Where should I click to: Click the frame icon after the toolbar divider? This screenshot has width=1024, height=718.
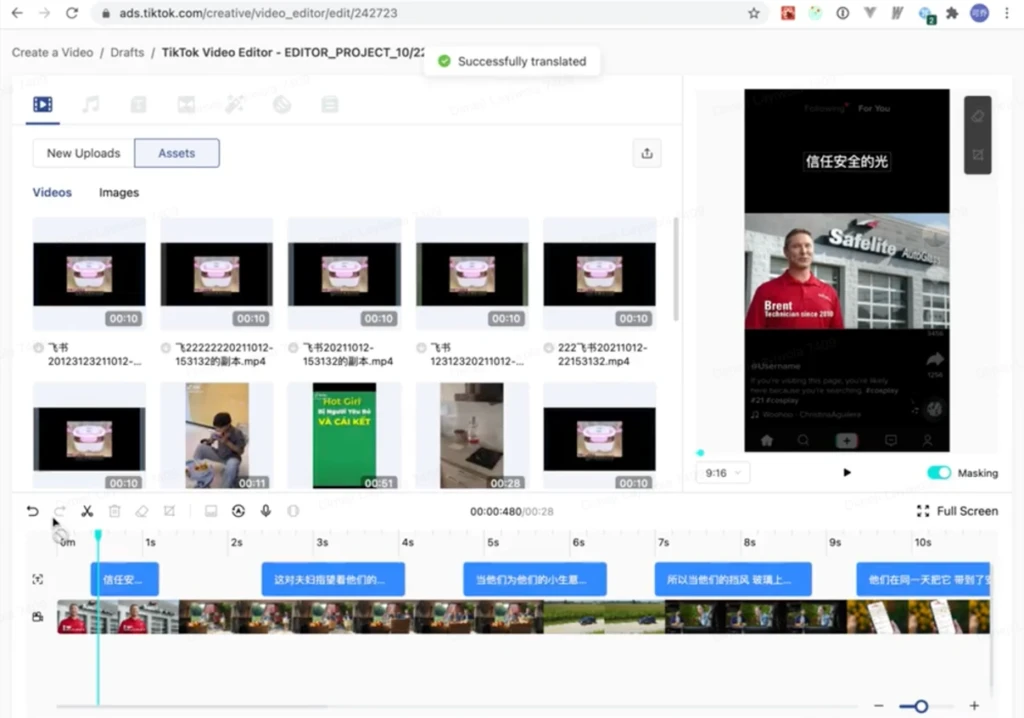tap(211, 511)
